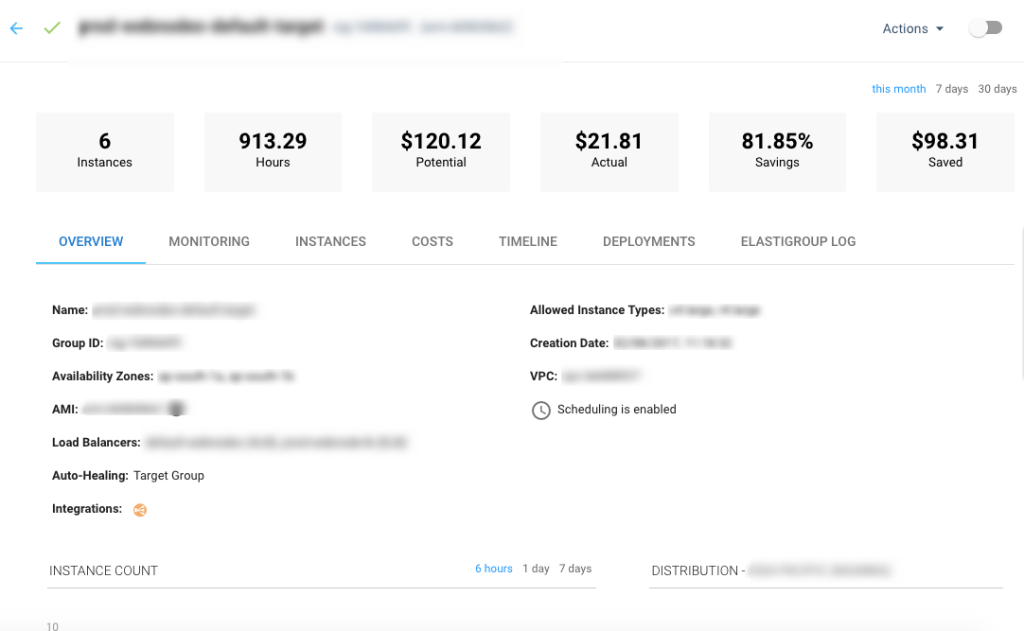This screenshot has width=1024, height=631.
Task: Show stats for the last 7 days
Action: [x=952, y=89]
